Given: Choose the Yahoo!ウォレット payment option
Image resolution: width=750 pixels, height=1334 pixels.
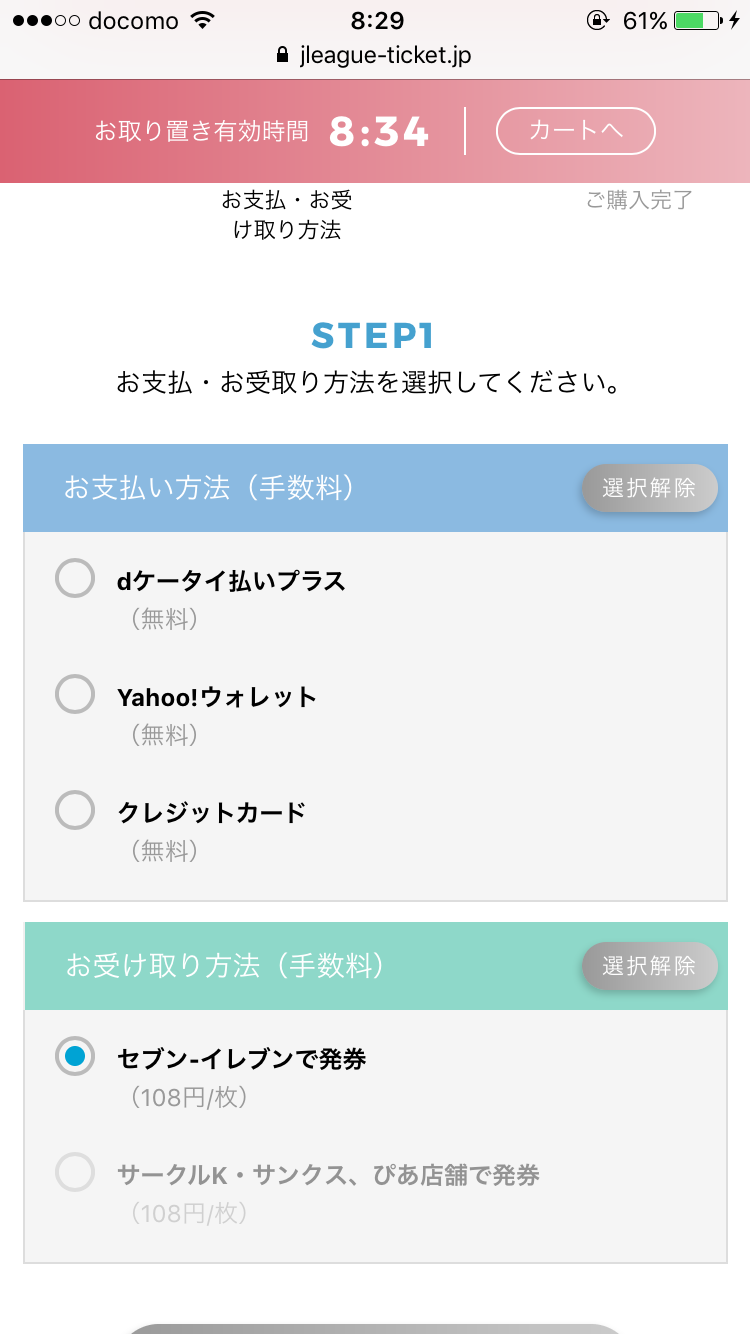Looking at the screenshot, I should pyautogui.click(x=75, y=695).
